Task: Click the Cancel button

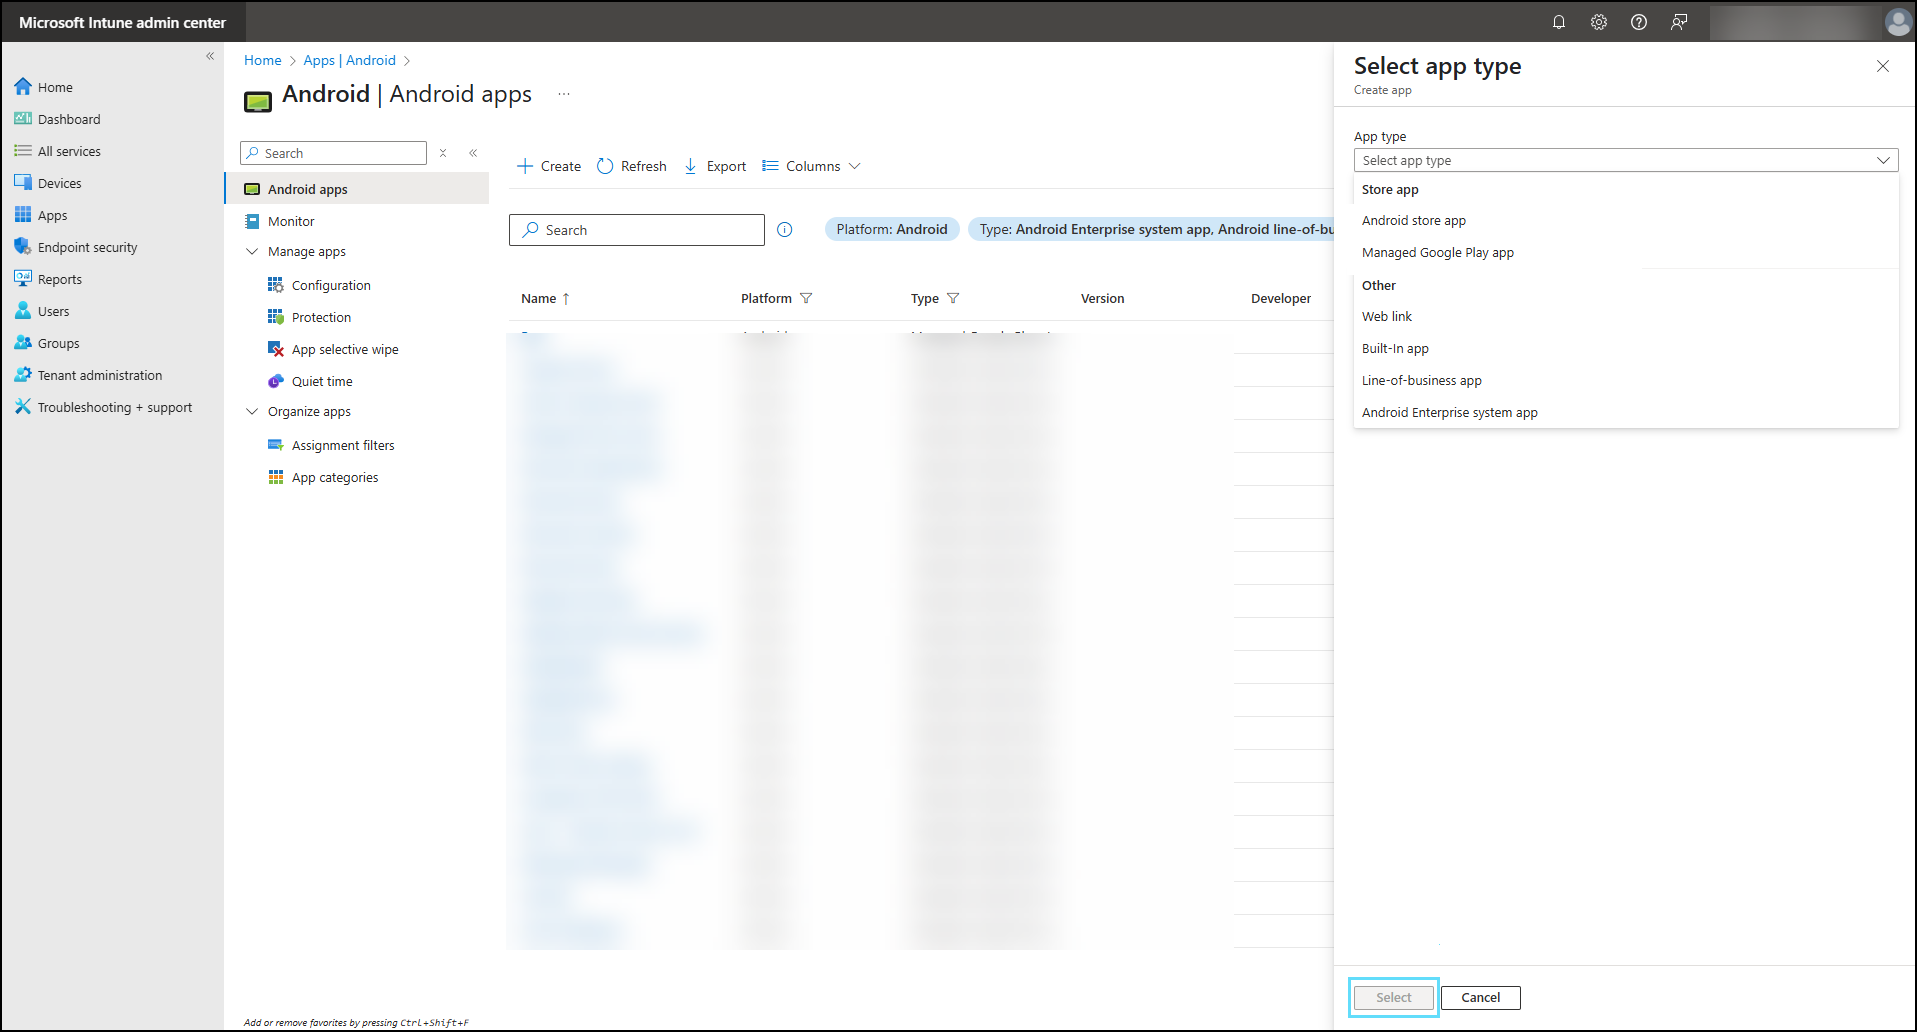Action: tap(1480, 997)
